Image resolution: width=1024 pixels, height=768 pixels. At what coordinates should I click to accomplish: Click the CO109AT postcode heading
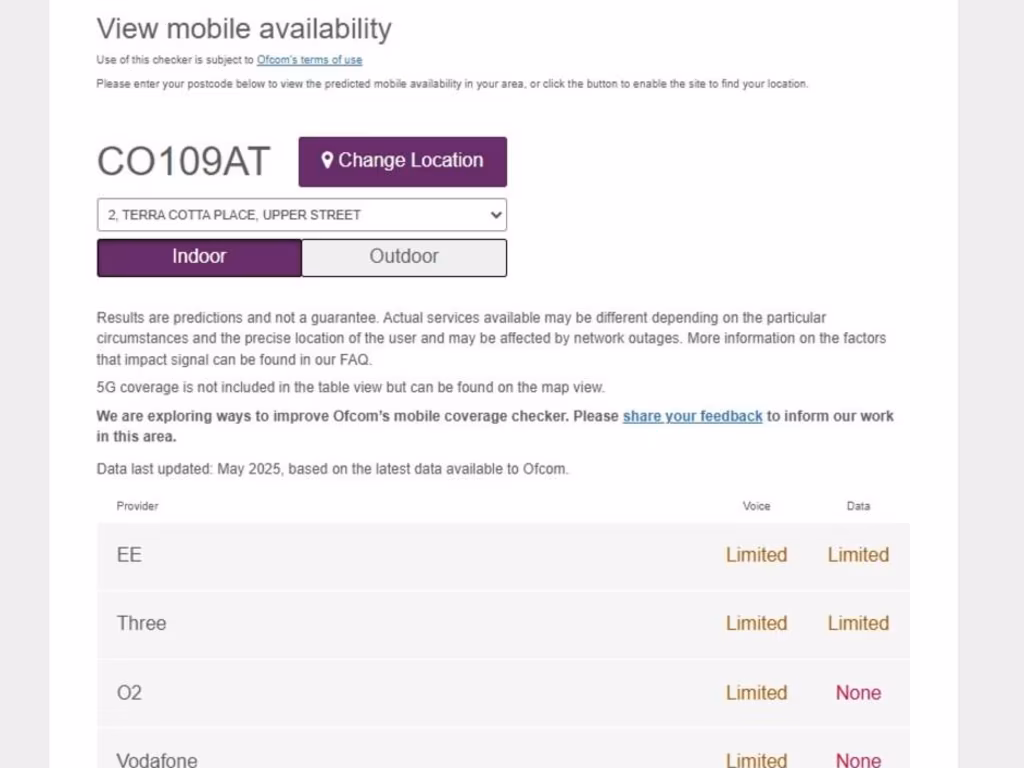point(183,162)
